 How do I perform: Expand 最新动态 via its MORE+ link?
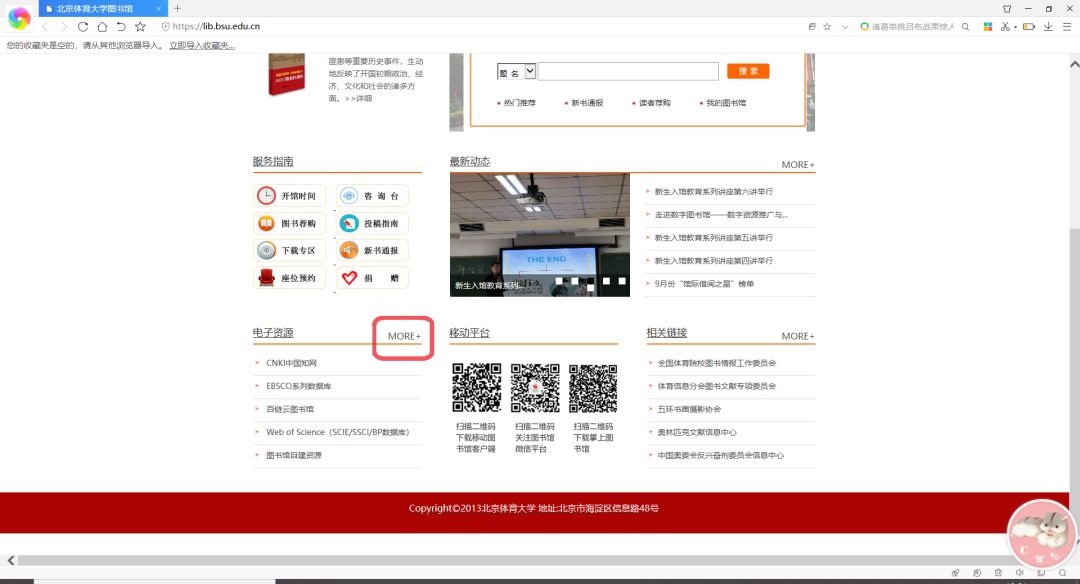click(797, 165)
